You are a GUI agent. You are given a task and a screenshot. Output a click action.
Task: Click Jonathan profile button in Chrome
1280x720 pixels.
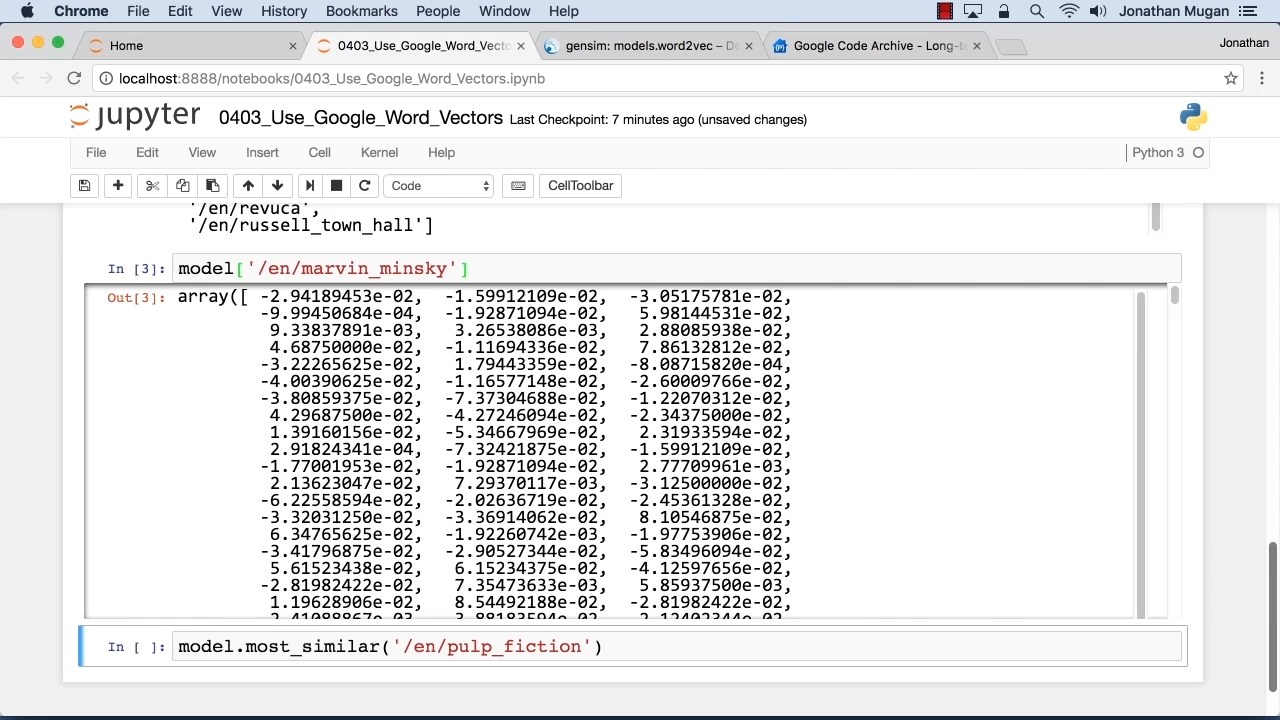(x=1244, y=43)
